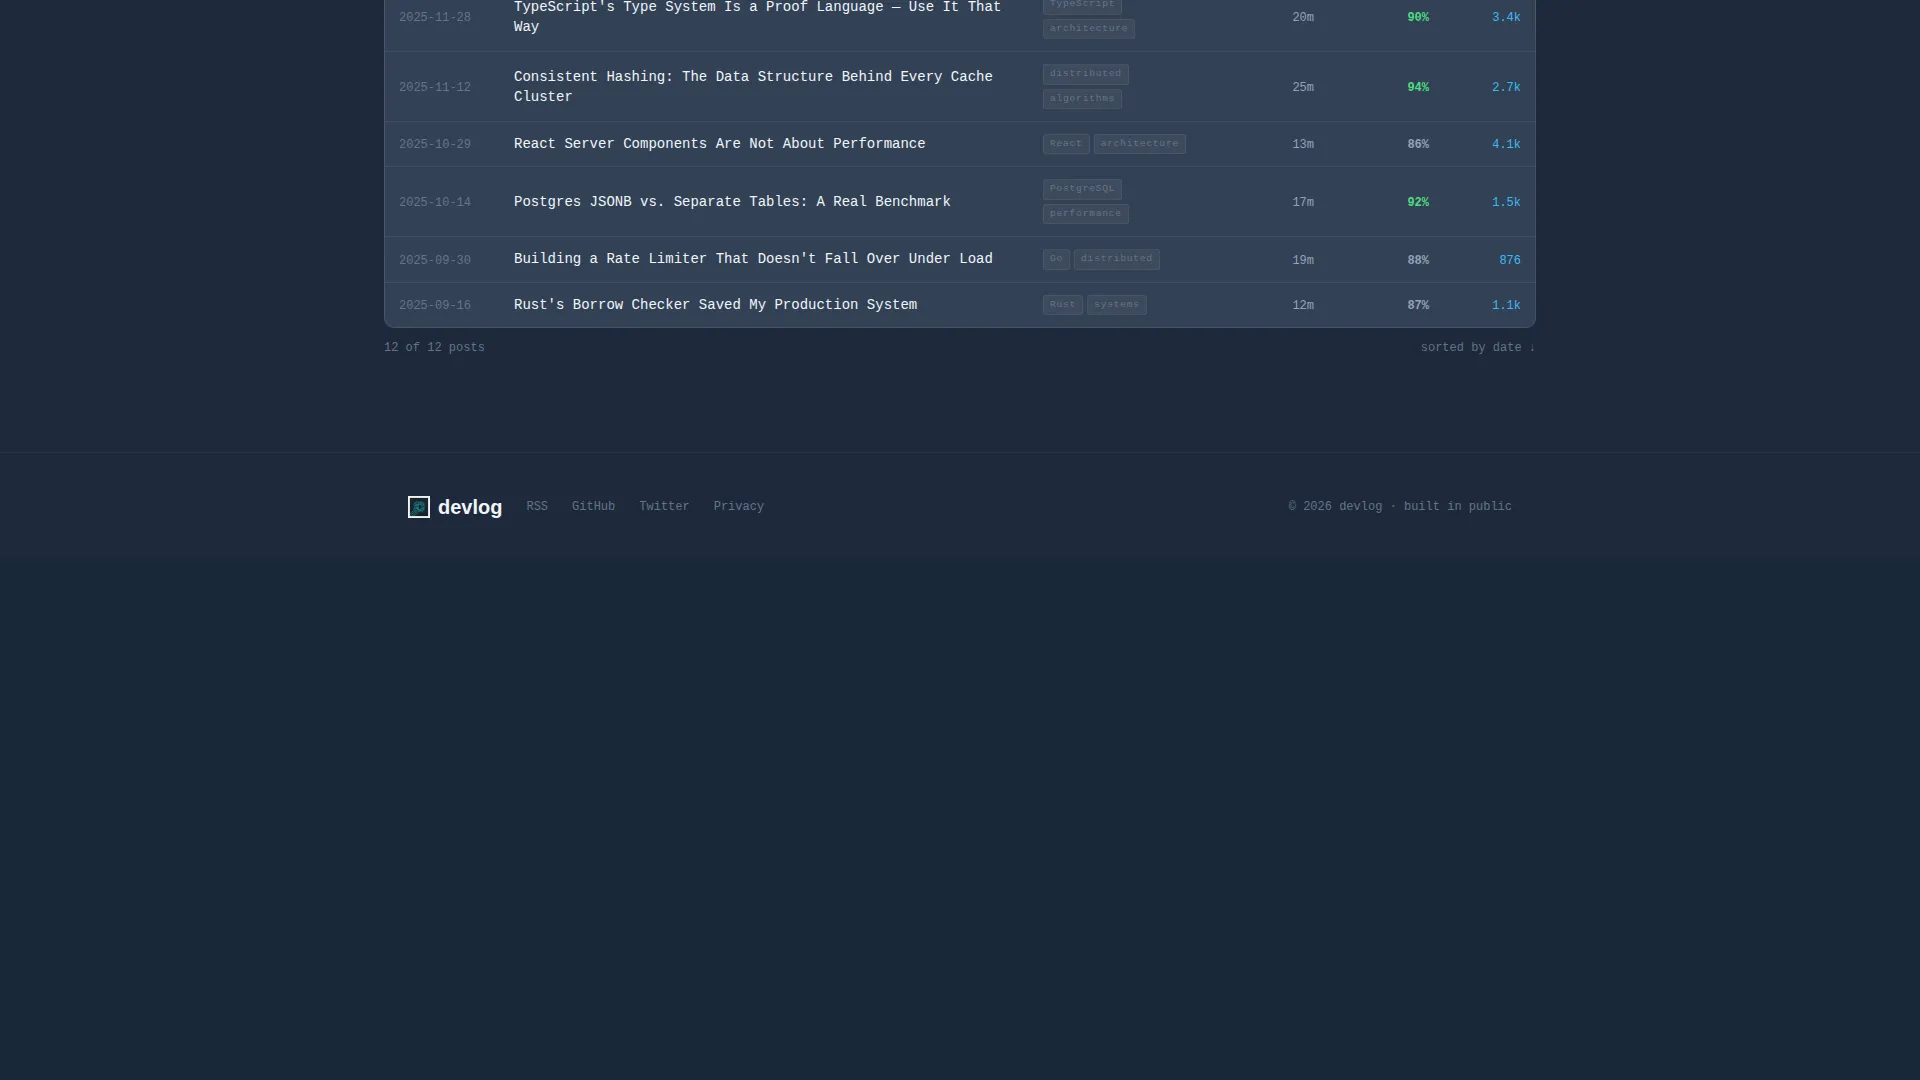This screenshot has height=1080, width=1920.
Task: Click the 3.4k views count
Action: (1506, 18)
